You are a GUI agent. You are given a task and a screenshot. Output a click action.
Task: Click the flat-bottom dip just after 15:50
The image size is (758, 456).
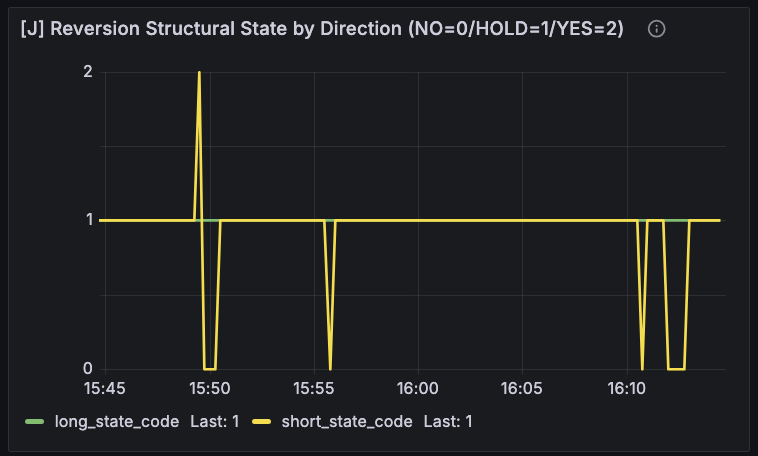pyautogui.click(x=209, y=369)
